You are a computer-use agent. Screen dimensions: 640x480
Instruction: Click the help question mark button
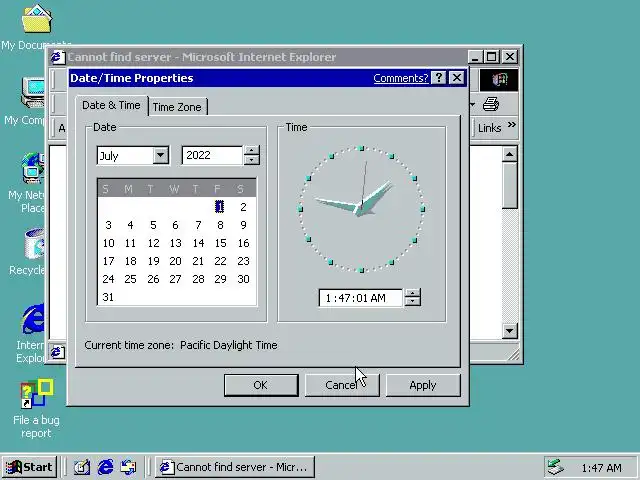point(439,78)
